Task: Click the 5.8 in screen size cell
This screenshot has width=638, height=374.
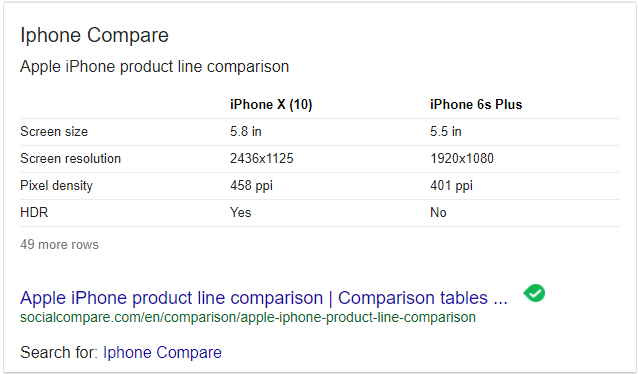Action: 246,131
